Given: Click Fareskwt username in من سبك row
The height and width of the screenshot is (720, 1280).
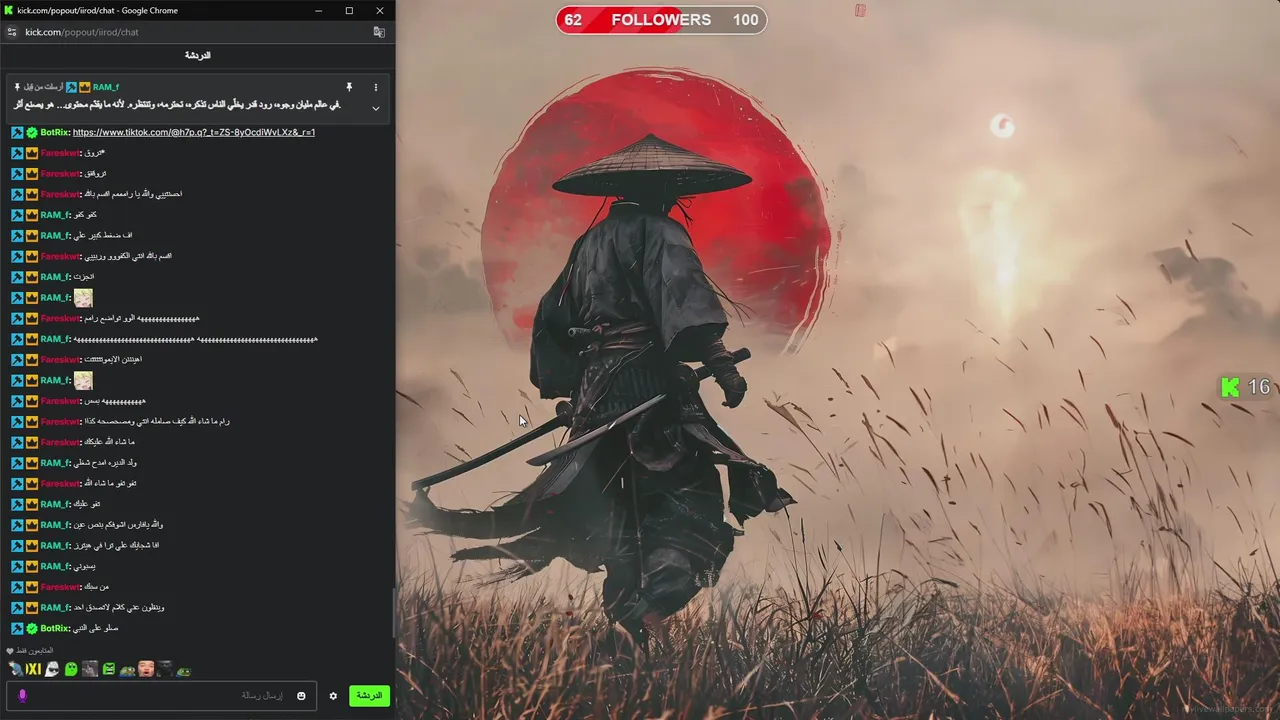Looking at the screenshot, I should [x=59, y=587].
